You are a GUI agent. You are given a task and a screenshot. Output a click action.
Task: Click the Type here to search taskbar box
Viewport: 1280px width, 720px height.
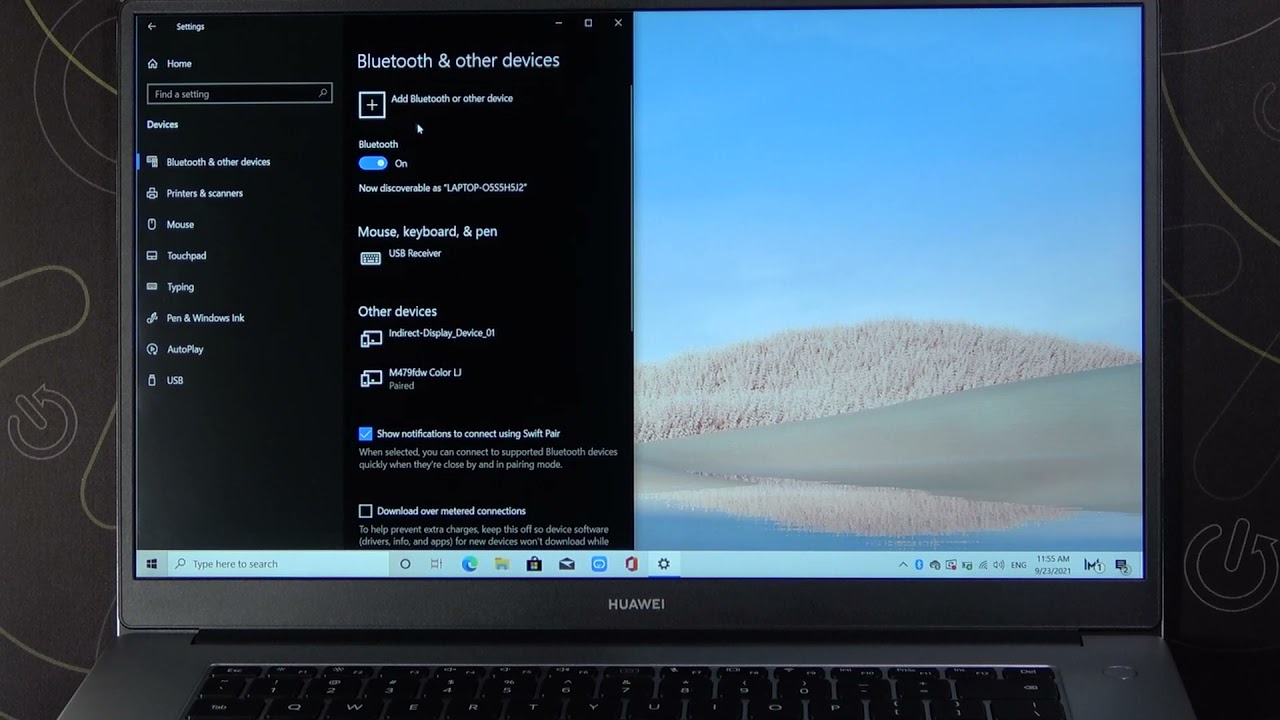point(278,564)
